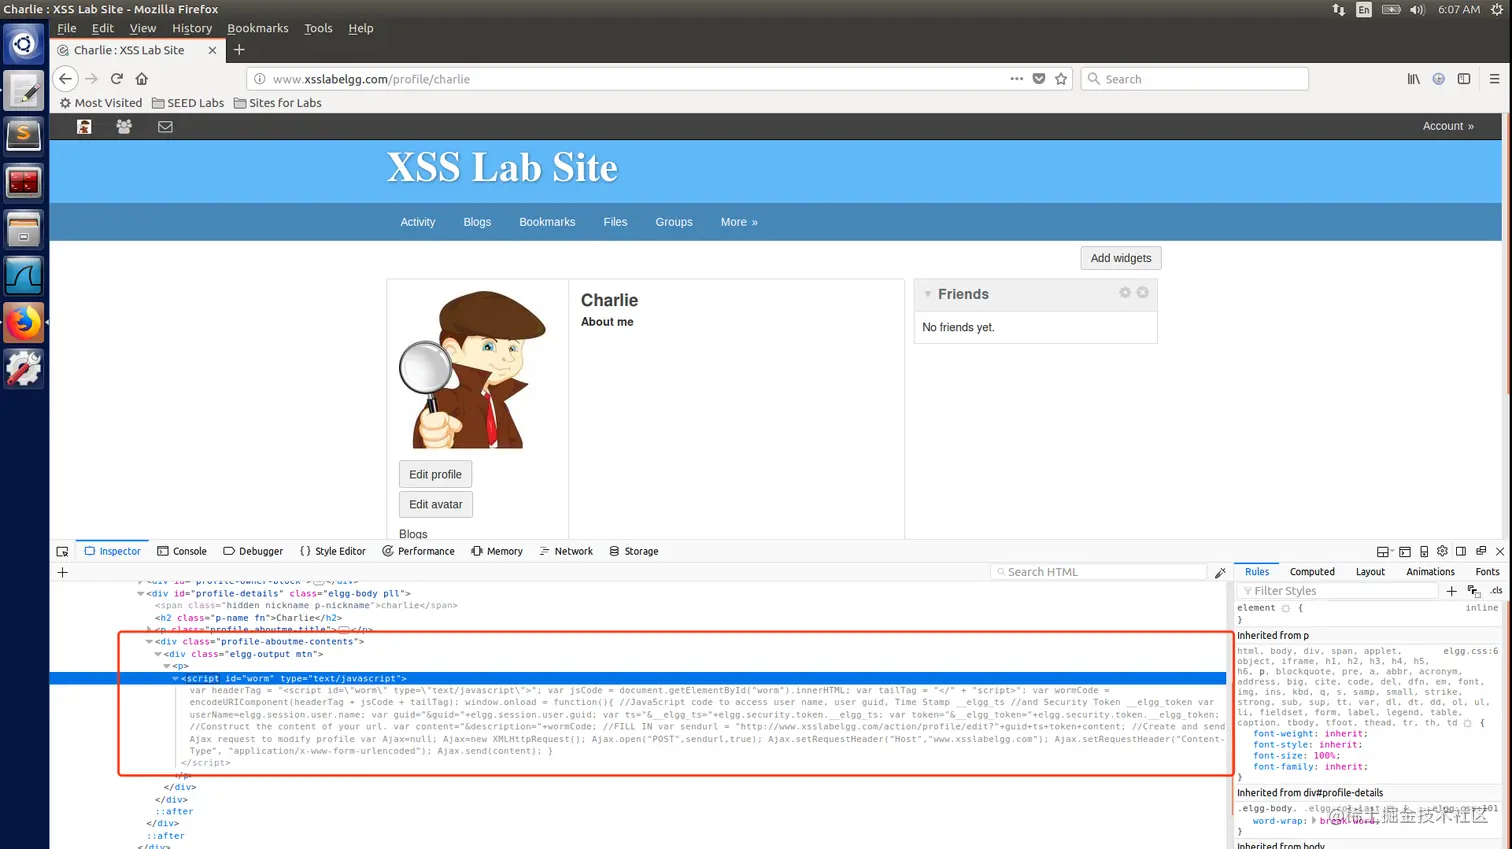This screenshot has width=1512, height=849.
Task: Open the Elgg friends icon in top bar
Action: tap(124, 127)
